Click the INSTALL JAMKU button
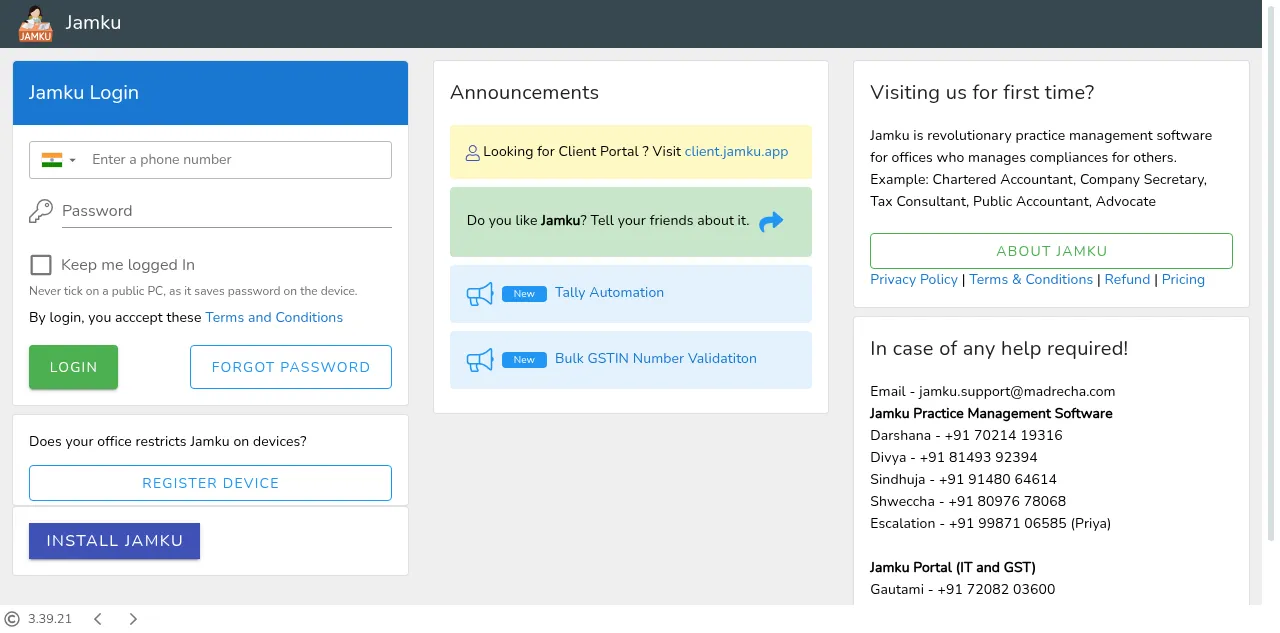This screenshot has width=1280, height=633. (114, 541)
